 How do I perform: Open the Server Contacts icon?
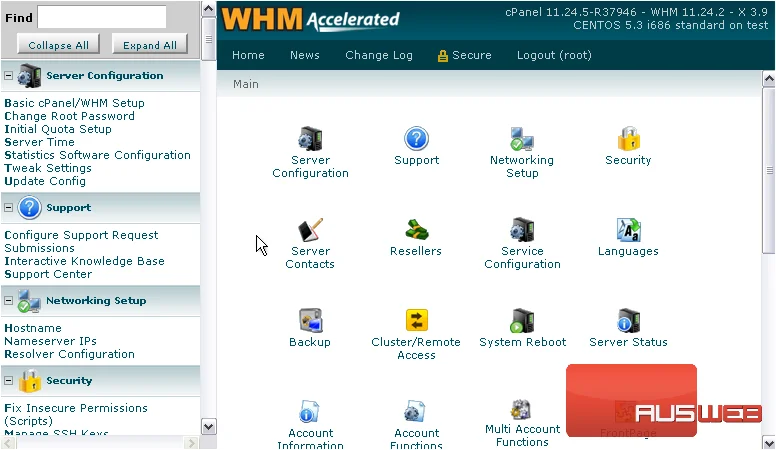click(x=310, y=230)
